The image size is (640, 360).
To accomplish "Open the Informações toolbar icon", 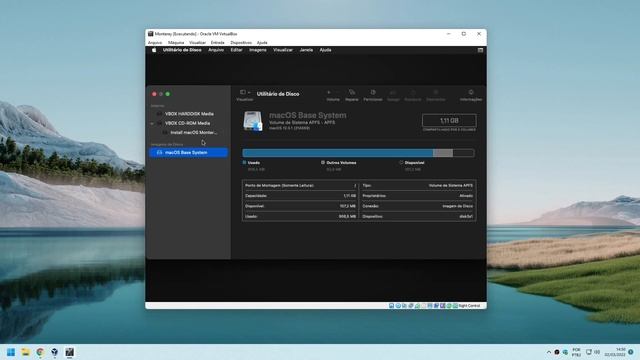I will point(471,92).
